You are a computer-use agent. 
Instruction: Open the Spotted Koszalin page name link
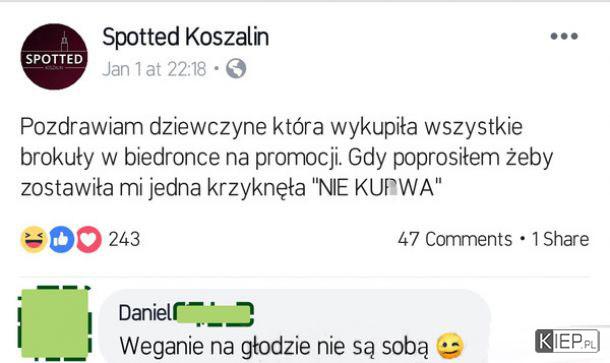click(186, 37)
